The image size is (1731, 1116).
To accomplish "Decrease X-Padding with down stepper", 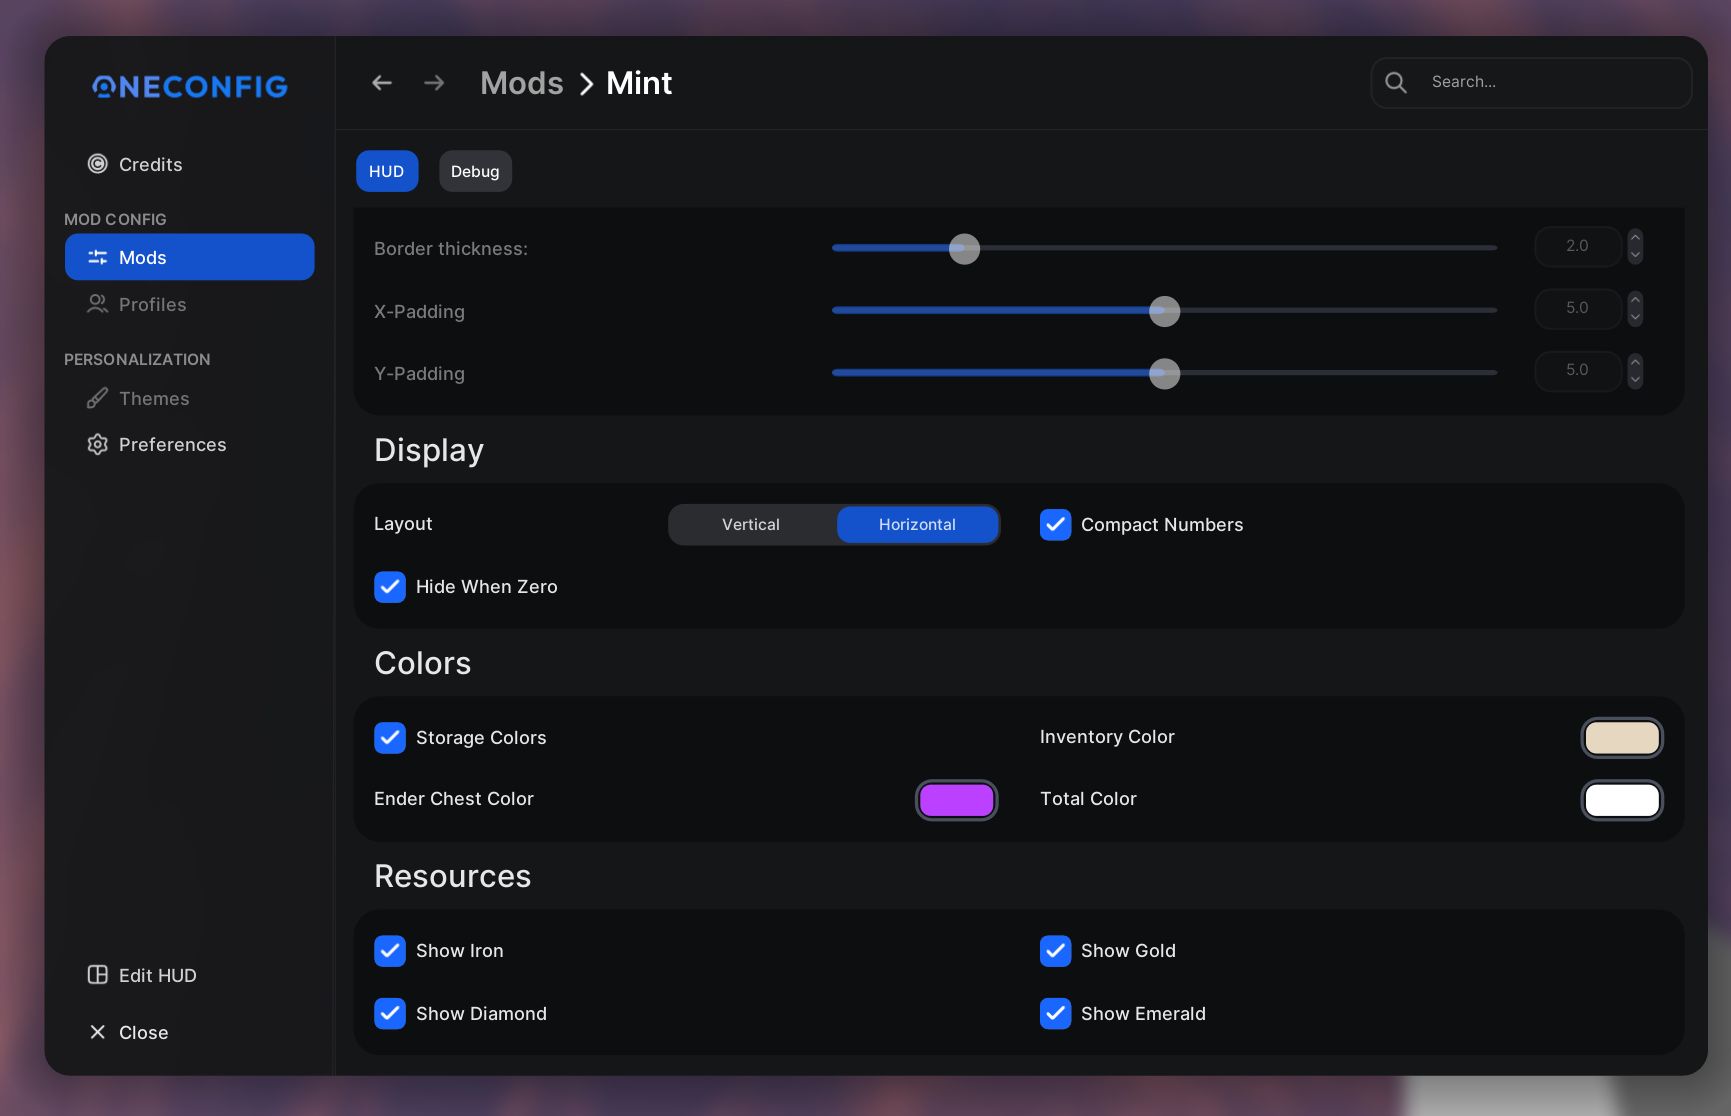I will [1635, 317].
